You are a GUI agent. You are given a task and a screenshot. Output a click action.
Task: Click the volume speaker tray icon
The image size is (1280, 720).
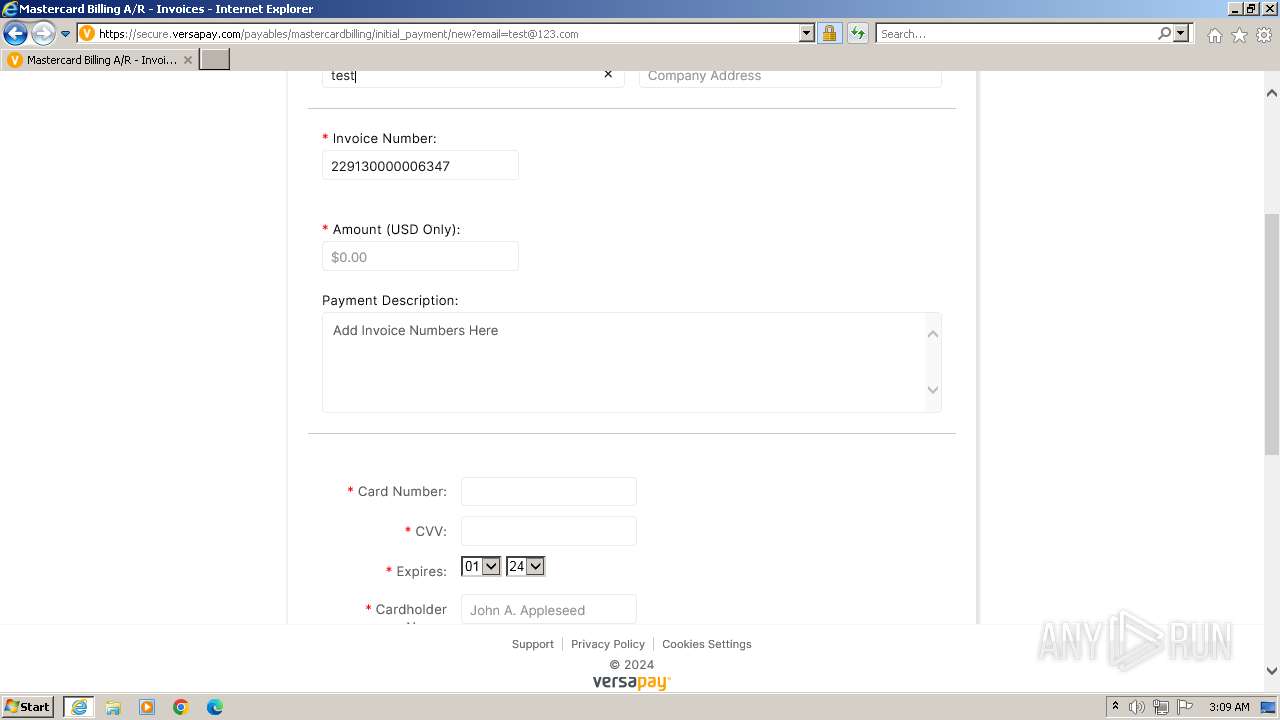pos(1137,707)
